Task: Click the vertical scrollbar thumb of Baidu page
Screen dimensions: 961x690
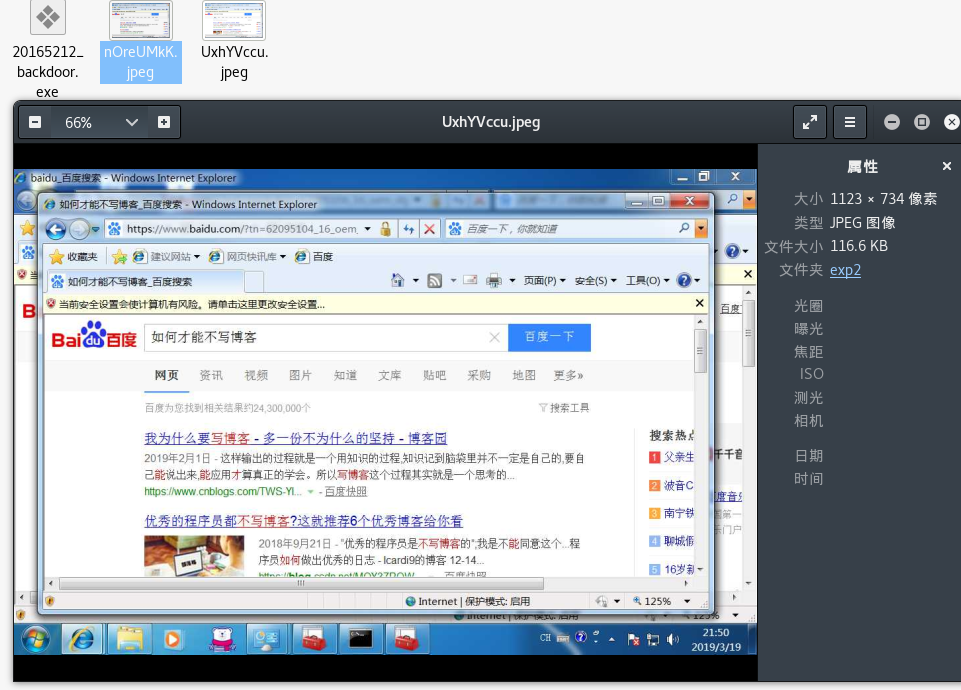Action: click(x=699, y=351)
